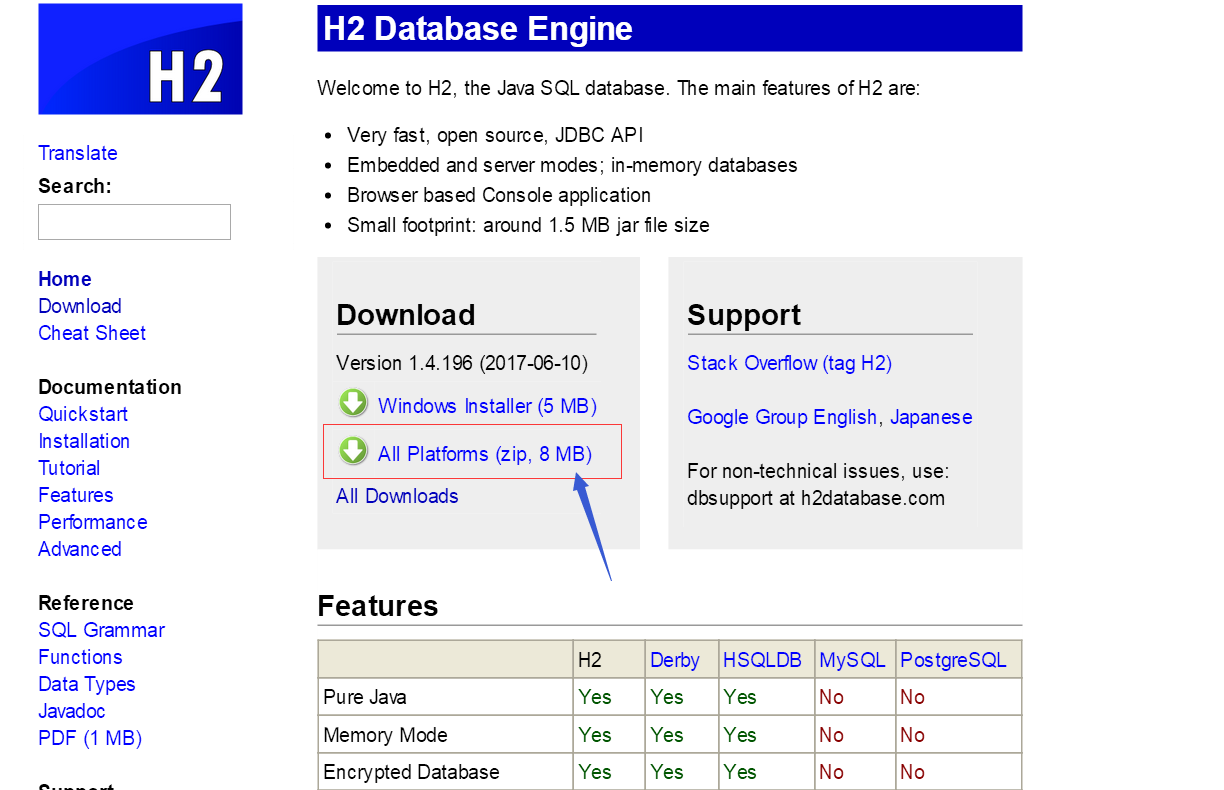Open the Performance link

[x=93, y=522]
